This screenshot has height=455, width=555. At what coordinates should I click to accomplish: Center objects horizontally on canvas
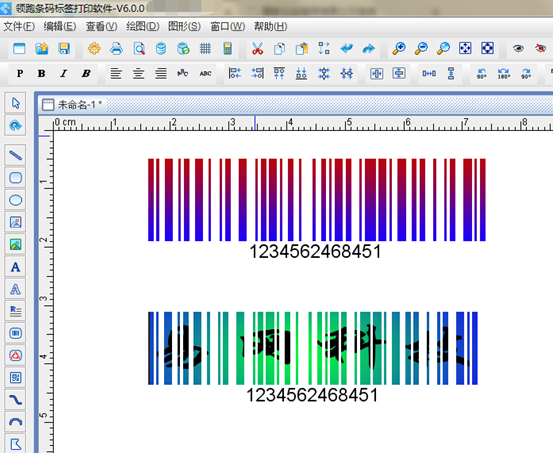377,73
